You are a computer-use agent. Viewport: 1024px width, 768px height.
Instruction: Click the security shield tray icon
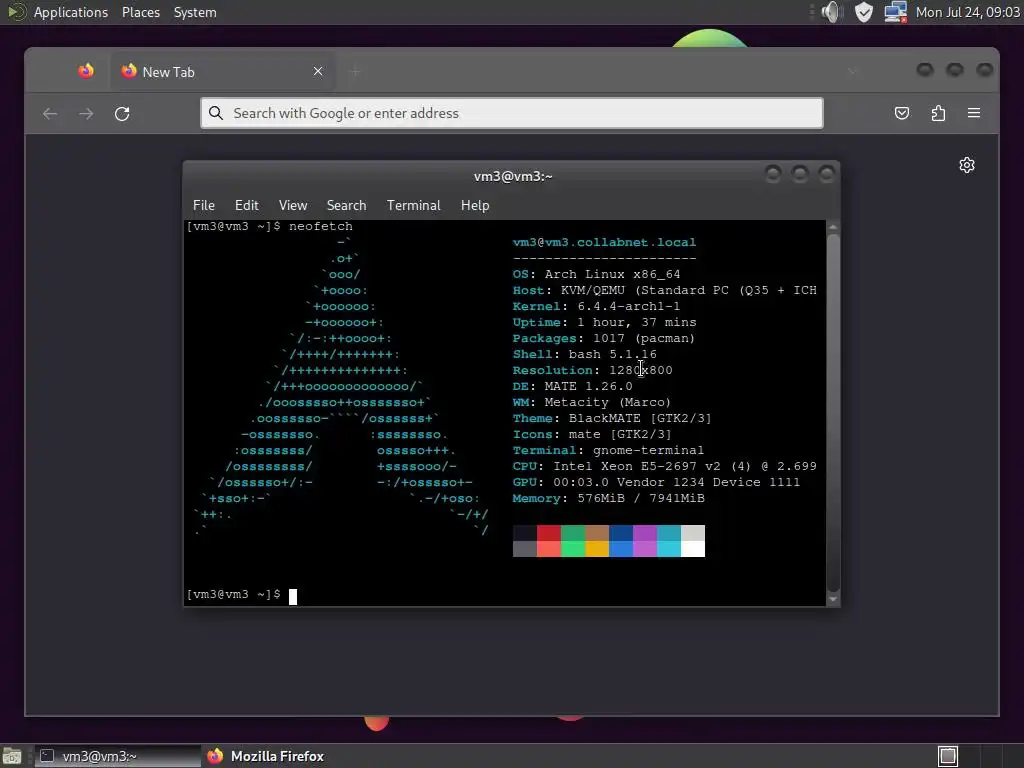click(863, 12)
